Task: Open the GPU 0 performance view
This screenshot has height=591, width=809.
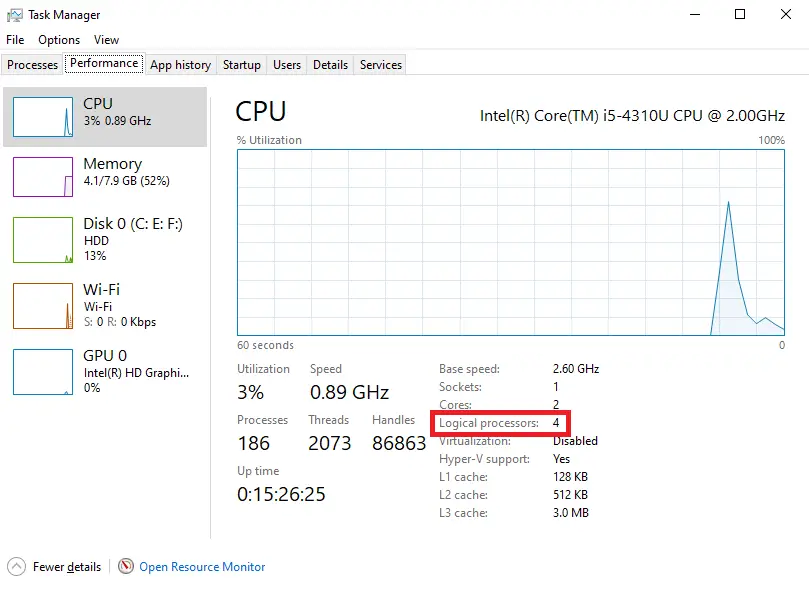Action: [105, 372]
